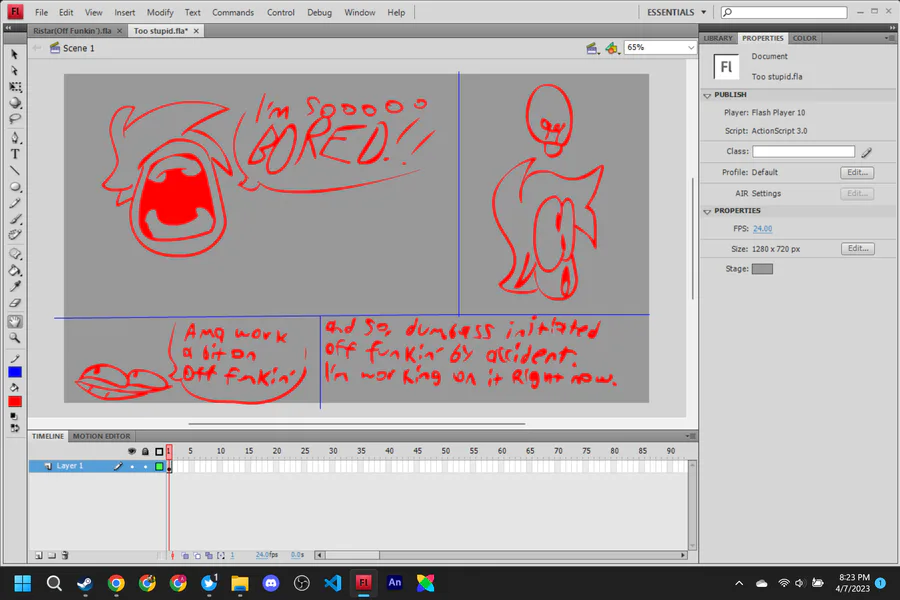
Task: Select the Subselection tool
Action: (15, 71)
